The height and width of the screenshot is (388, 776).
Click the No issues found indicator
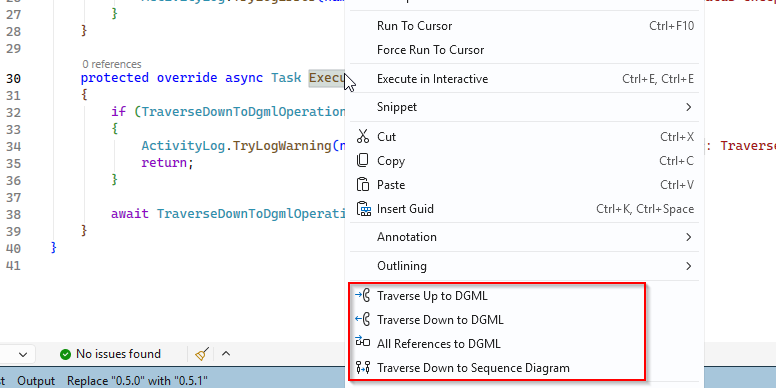(x=110, y=354)
